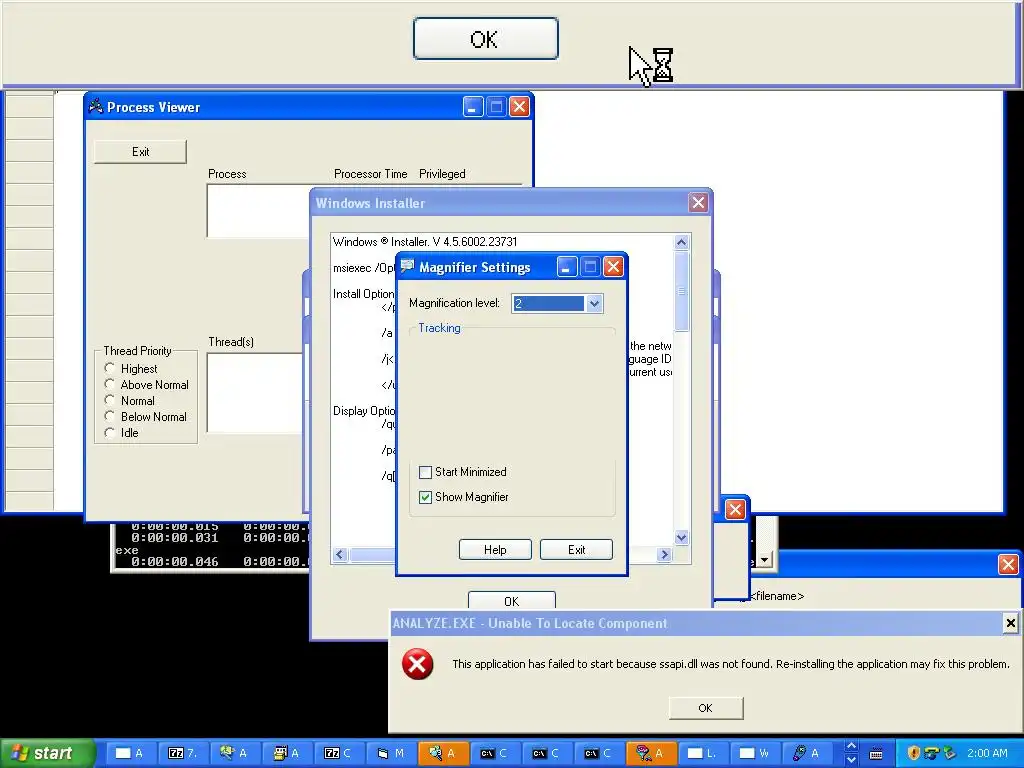Screen dimensions: 1024x768
Task: Click the Windows Installer horizontal scroll right arrow
Action: 664,554
